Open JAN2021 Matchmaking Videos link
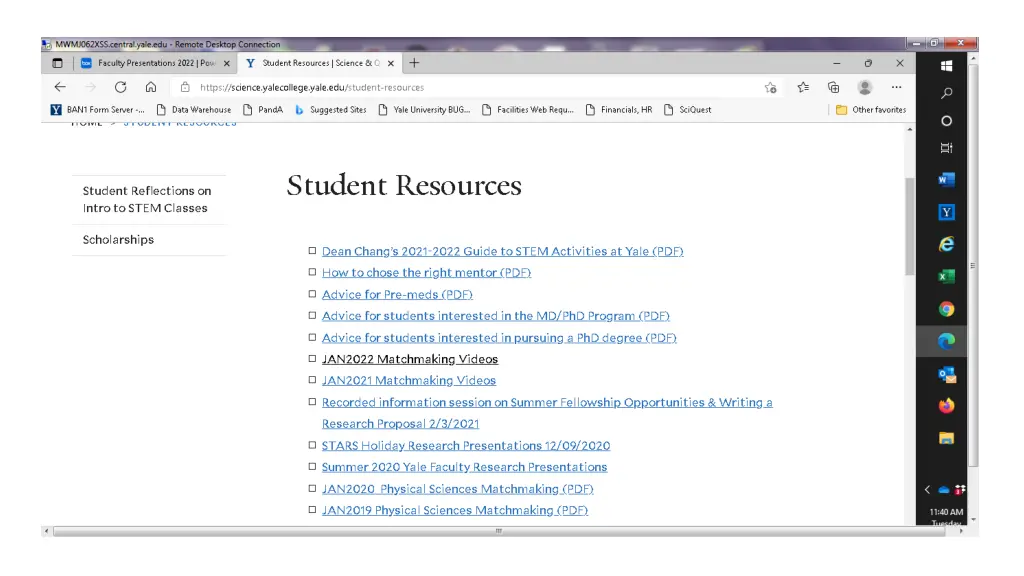Viewport: 1024px width, 576px height. coord(409,380)
